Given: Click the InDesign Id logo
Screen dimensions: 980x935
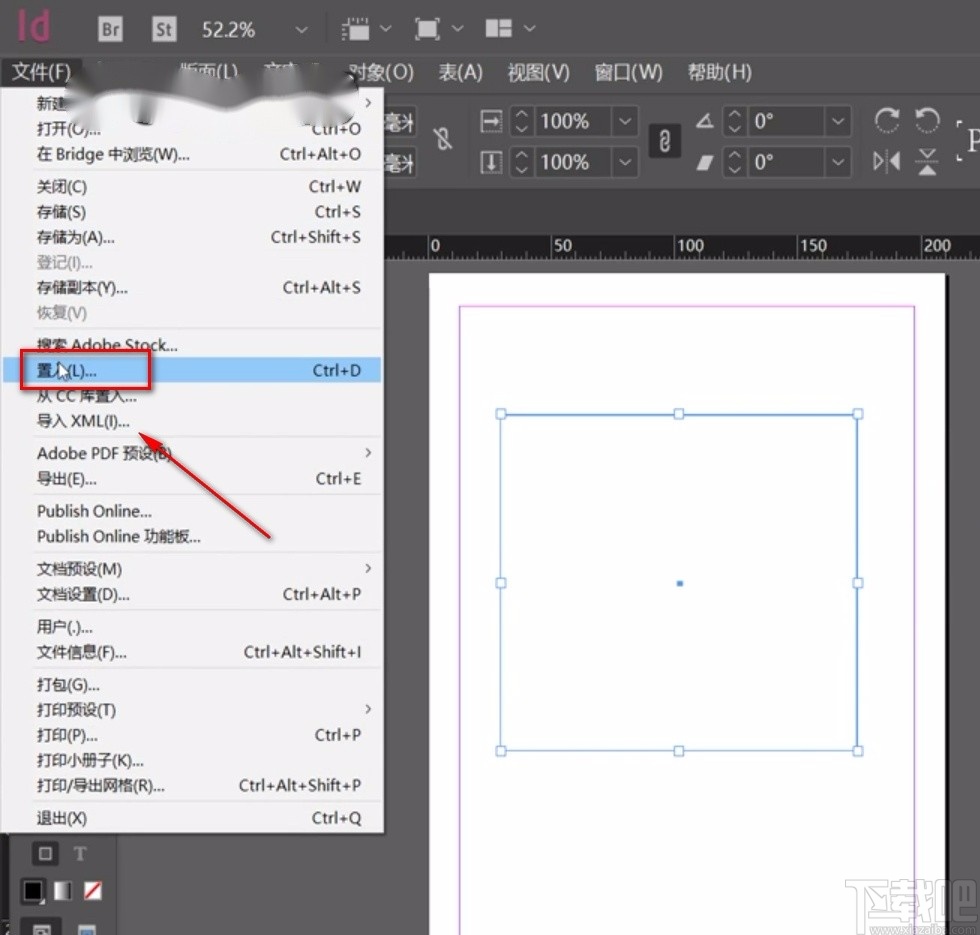Looking at the screenshot, I should pyautogui.click(x=33, y=26).
